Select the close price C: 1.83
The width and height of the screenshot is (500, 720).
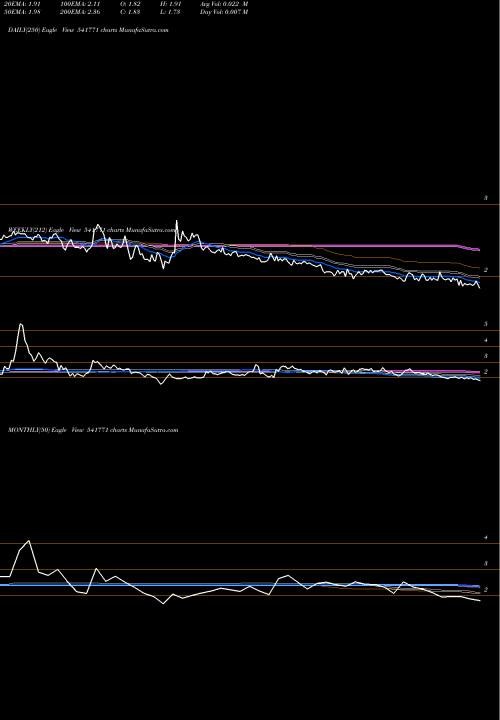130,12
